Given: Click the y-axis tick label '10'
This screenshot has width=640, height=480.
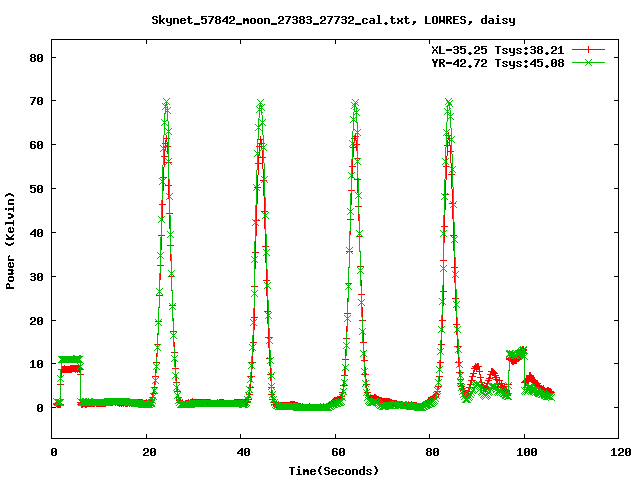Looking at the screenshot, I should 36,364.
